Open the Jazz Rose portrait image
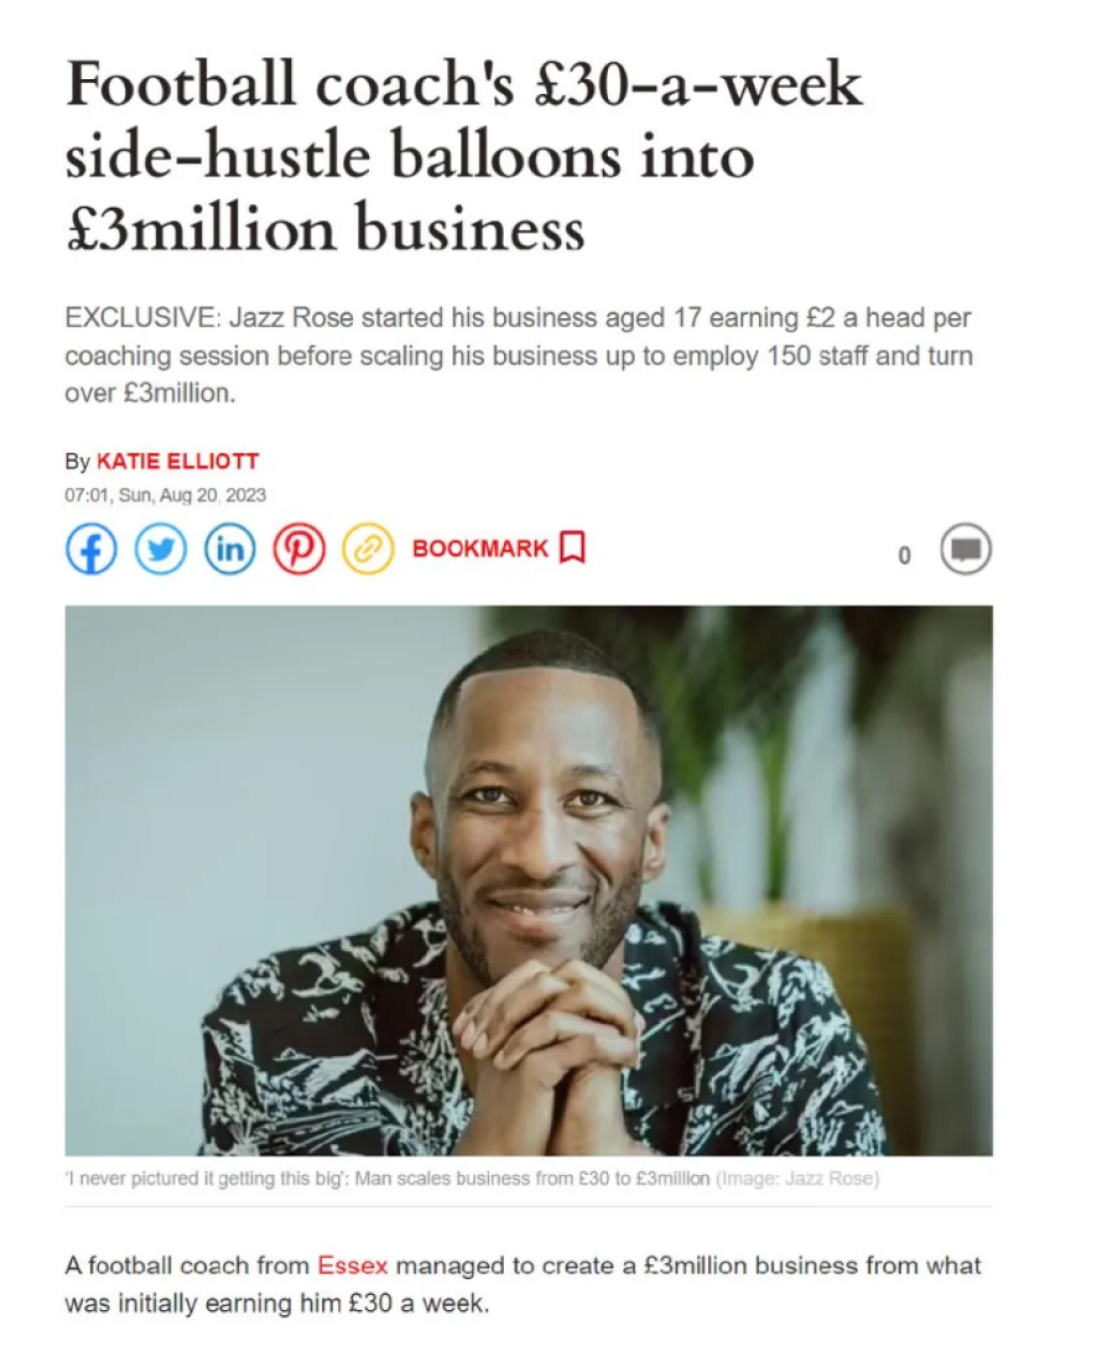The image size is (1102, 1363). pyautogui.click(x=529, y=880)
